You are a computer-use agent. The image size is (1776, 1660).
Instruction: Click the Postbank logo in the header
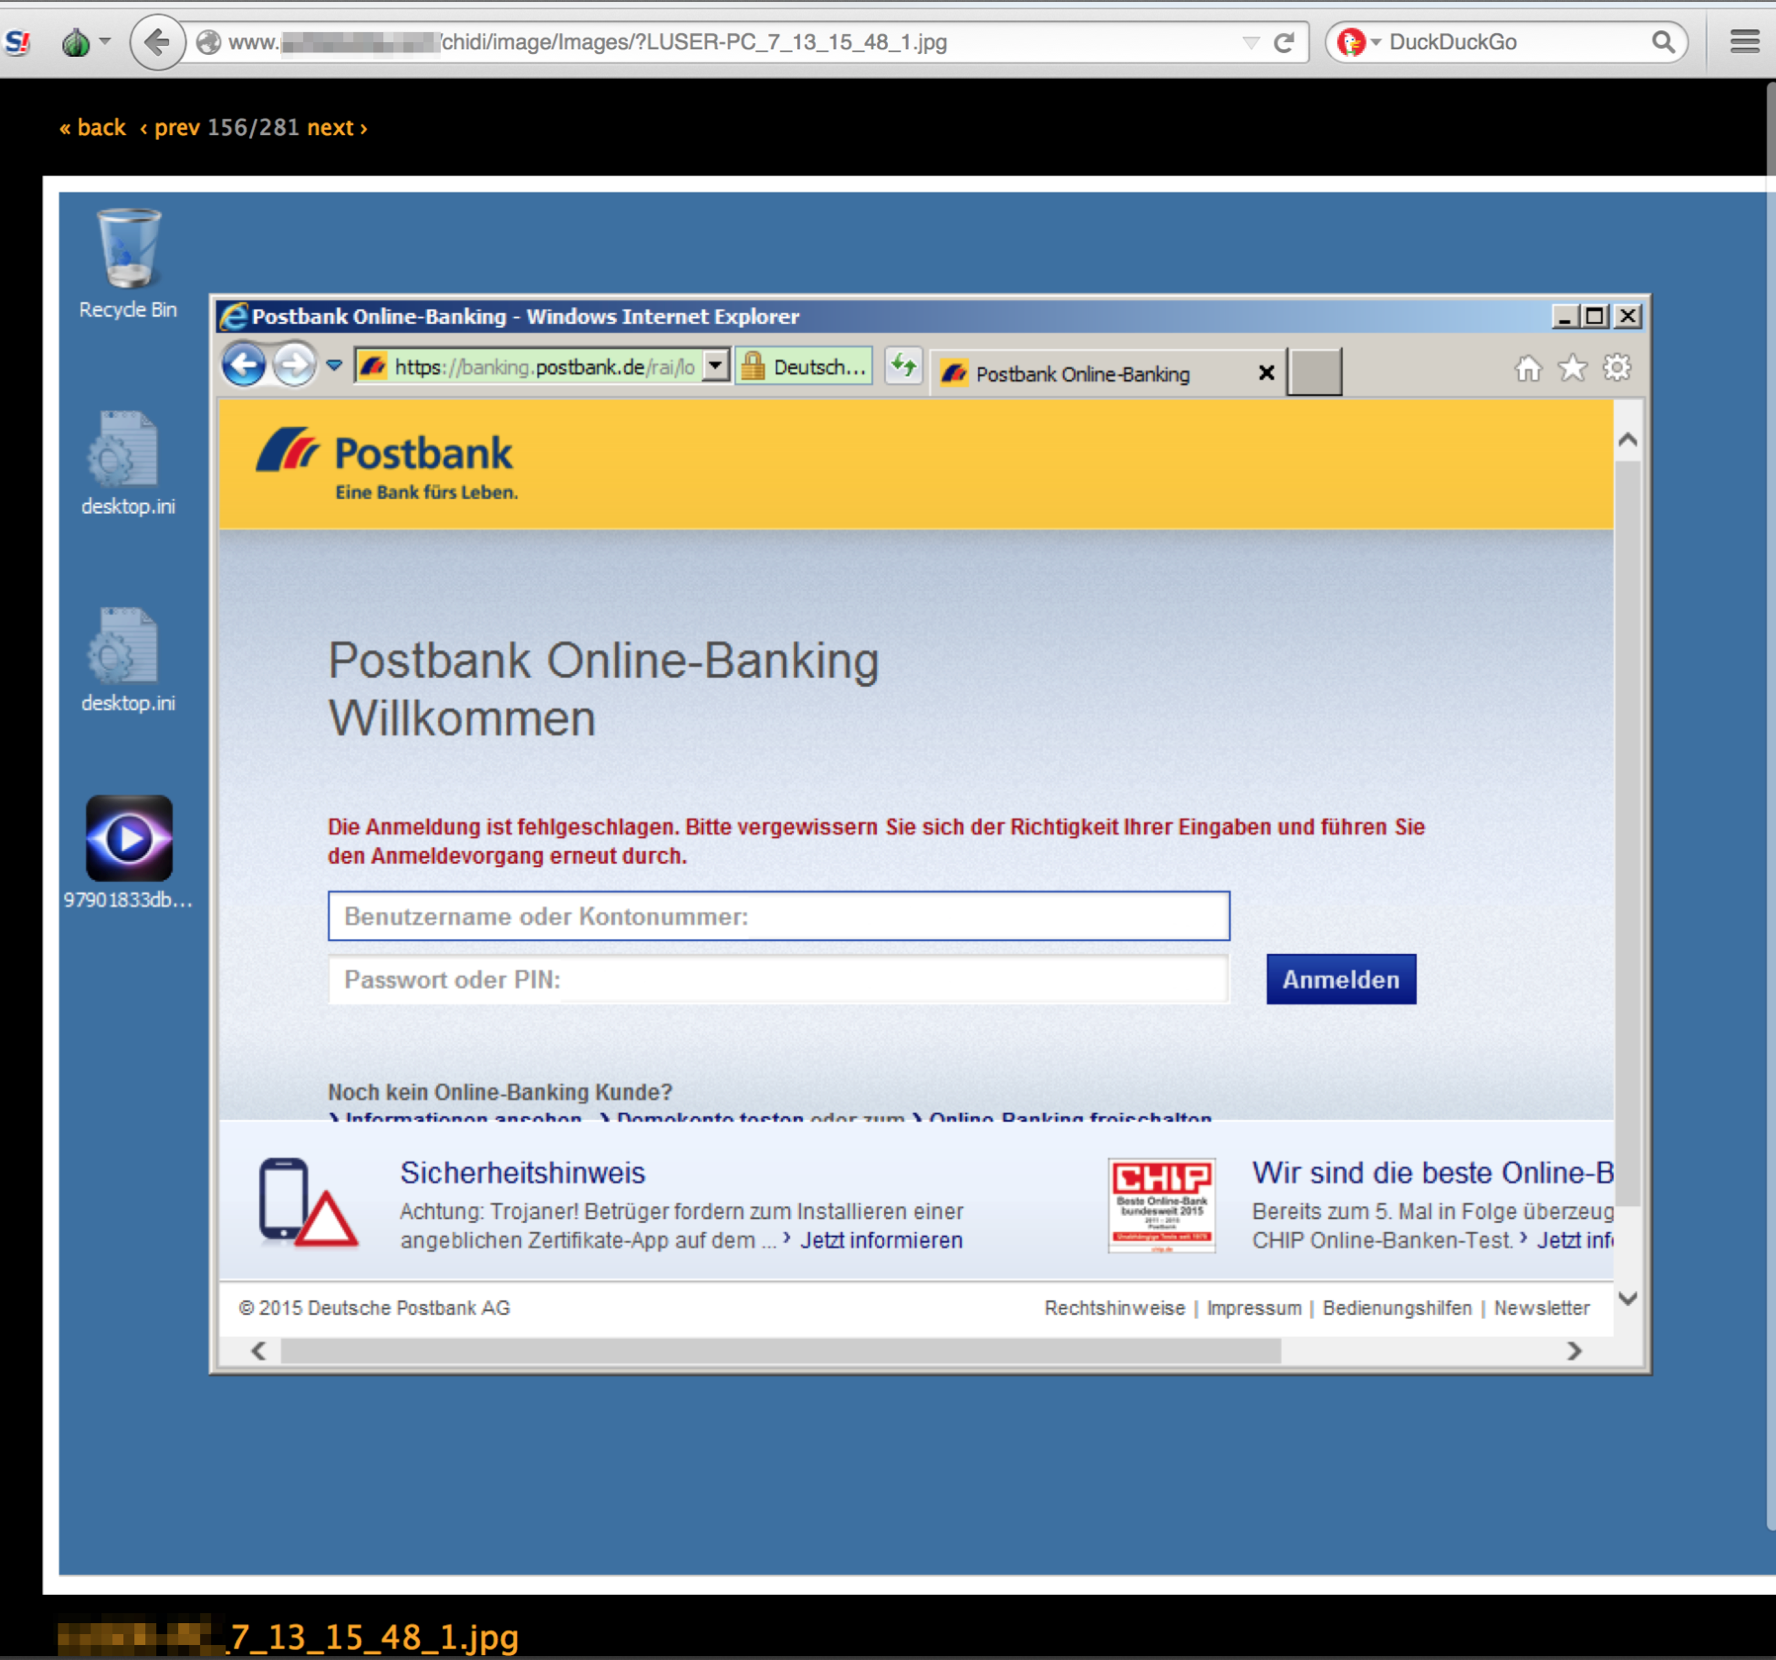click(387, 464)
